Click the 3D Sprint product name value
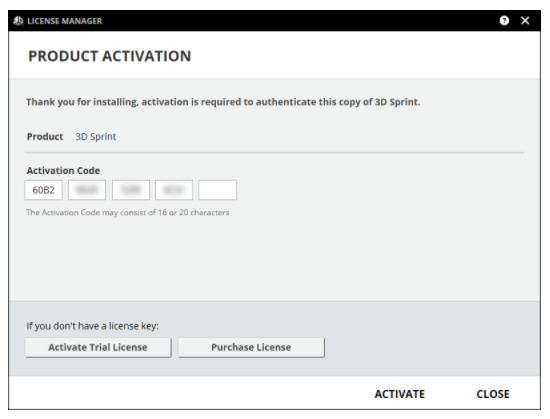The height and width of the screenshot is (419, 550). [96, 136]
